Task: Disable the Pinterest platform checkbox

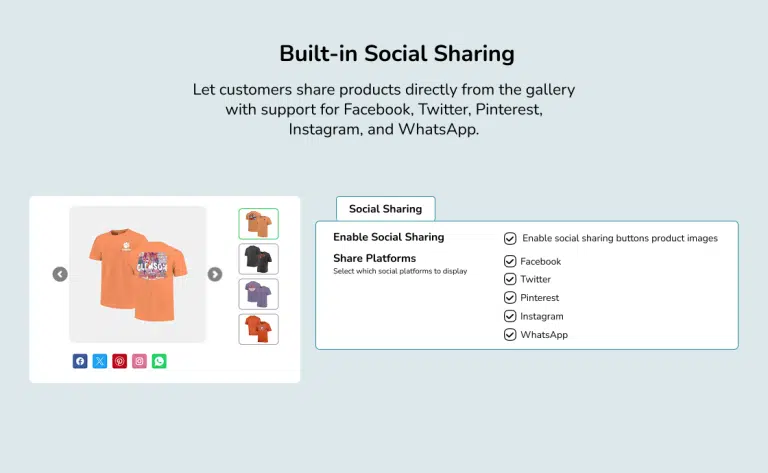Action: tap(510, 297)
